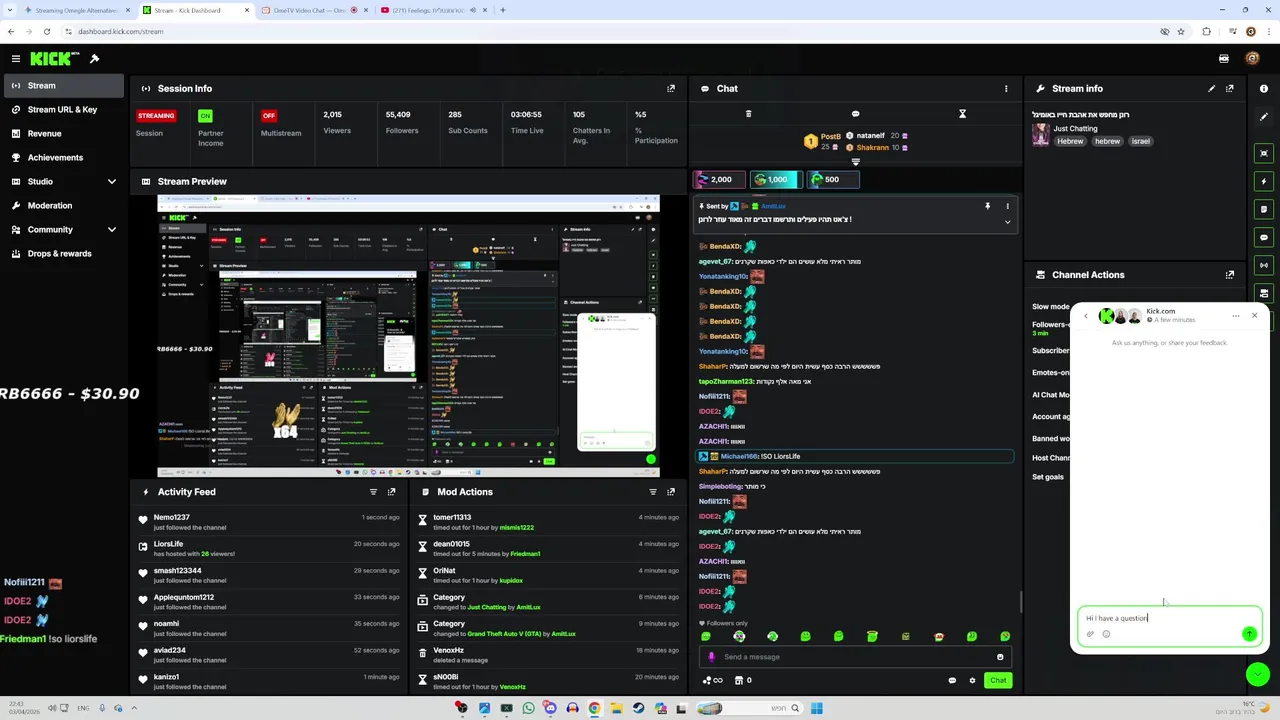Click the Partner Income ON badge
Image resolution: width=1280 pixels, height=720 pixels.
[x=205, y=116]
